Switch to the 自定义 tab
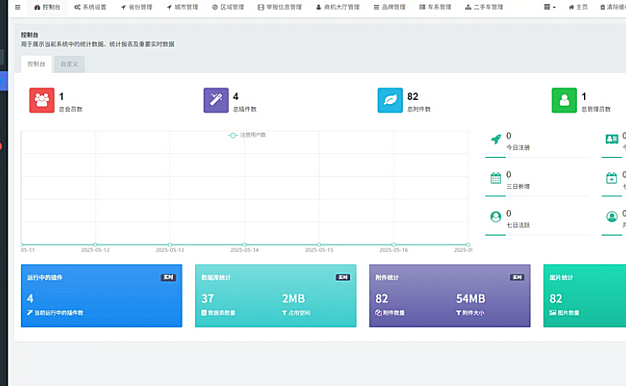Image resolution: width=626 pixels, height=386 pixels. click(69, 64)
